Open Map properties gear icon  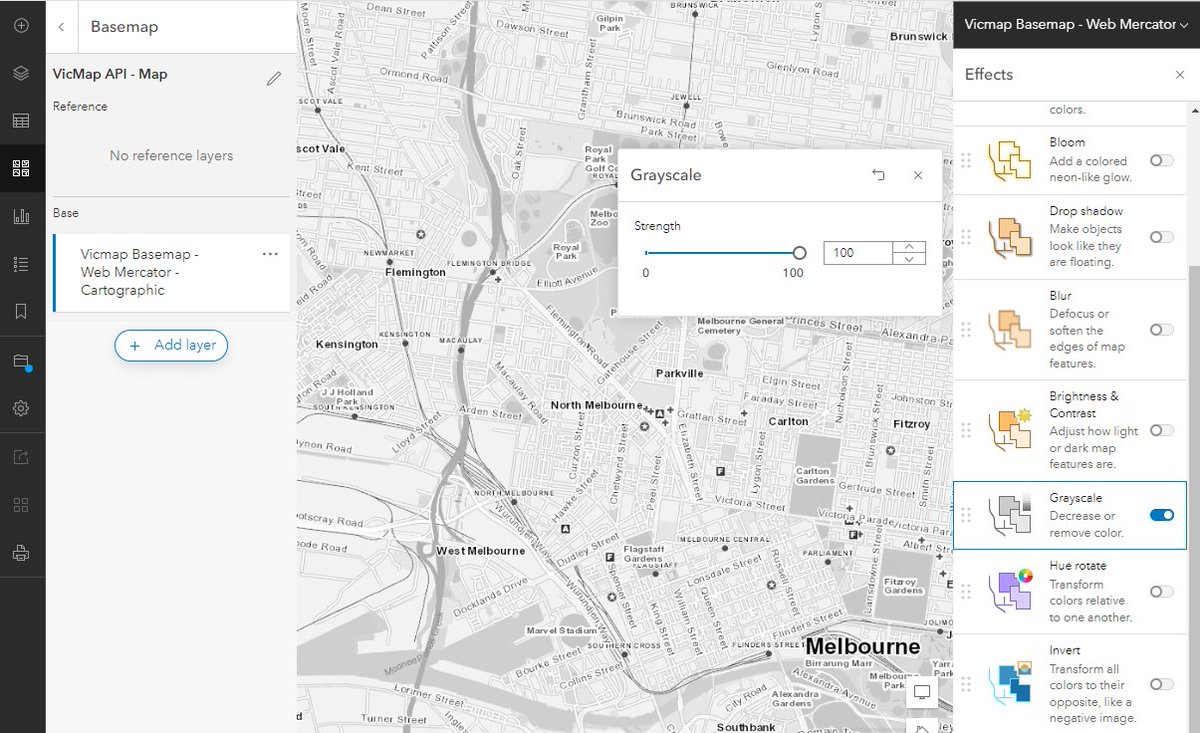[x=21, y=408]
